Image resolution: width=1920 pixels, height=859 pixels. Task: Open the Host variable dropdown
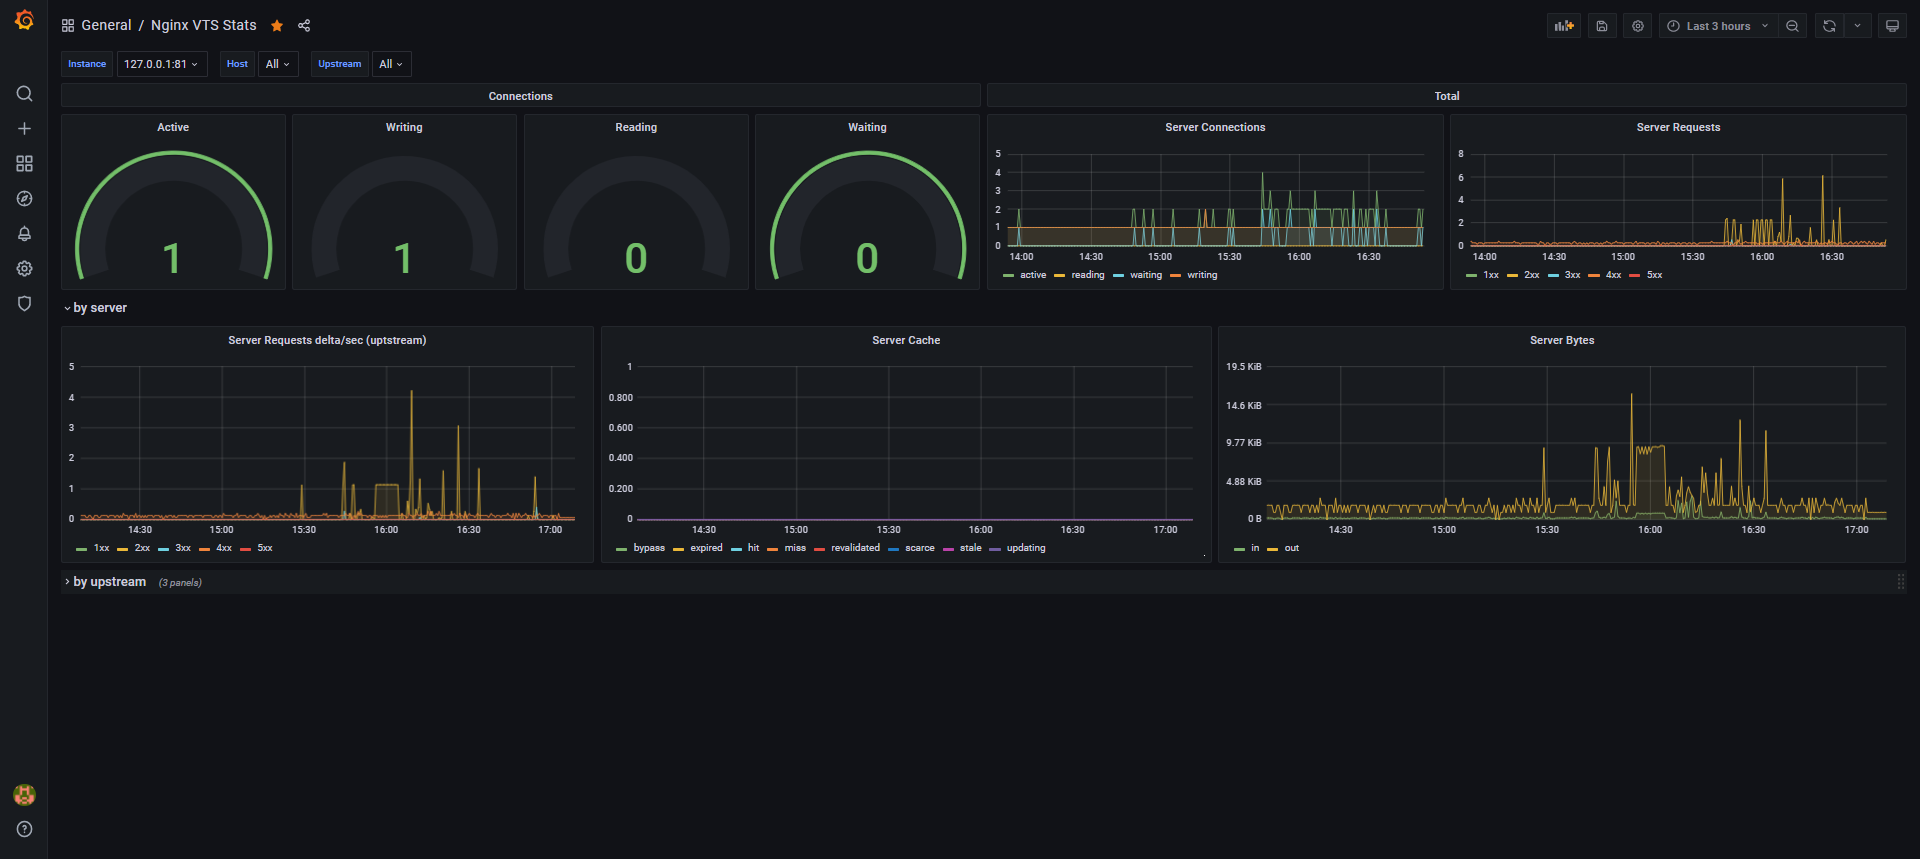click(x=278, y=64)
